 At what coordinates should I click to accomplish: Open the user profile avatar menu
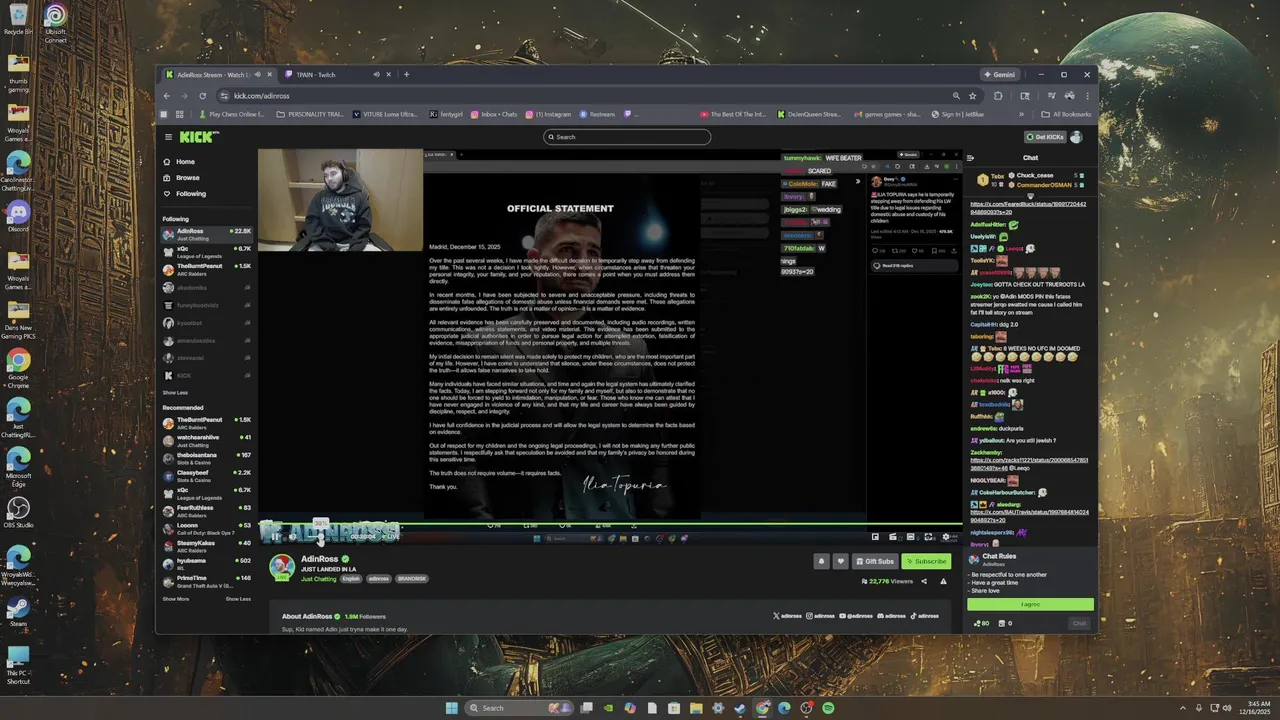[x=1077, y=137]
